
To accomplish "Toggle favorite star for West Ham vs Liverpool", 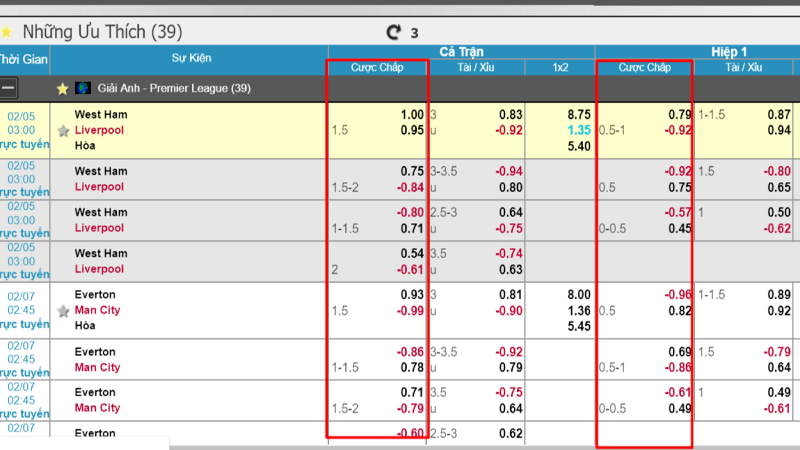I will [63, 131].
